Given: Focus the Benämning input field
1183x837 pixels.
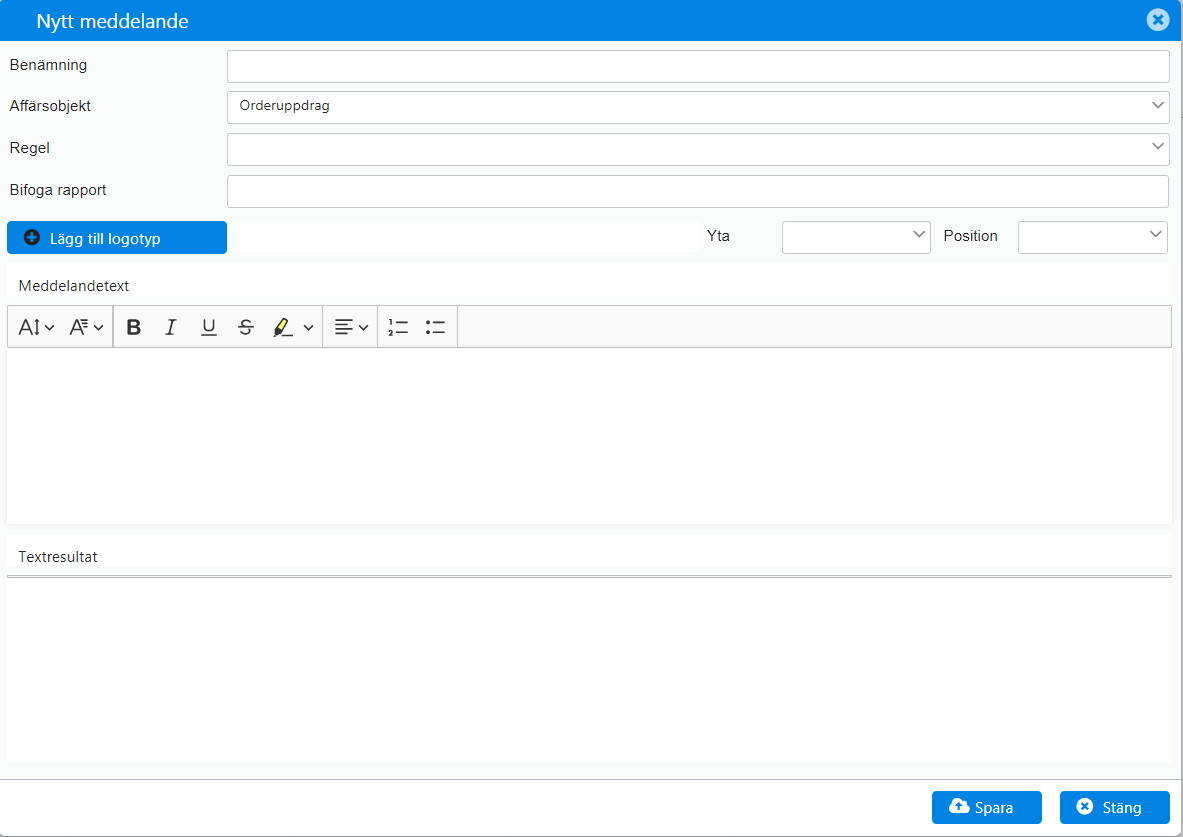Looking at the screenshot, I should coord(698,66).
